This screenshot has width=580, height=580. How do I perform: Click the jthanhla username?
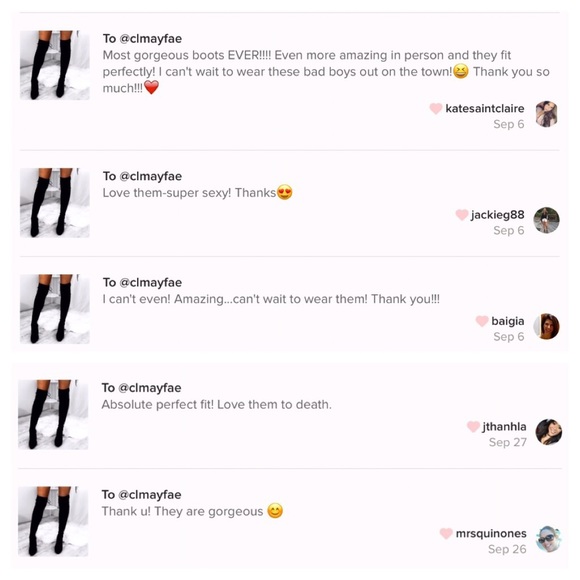[x=504, y=426]
